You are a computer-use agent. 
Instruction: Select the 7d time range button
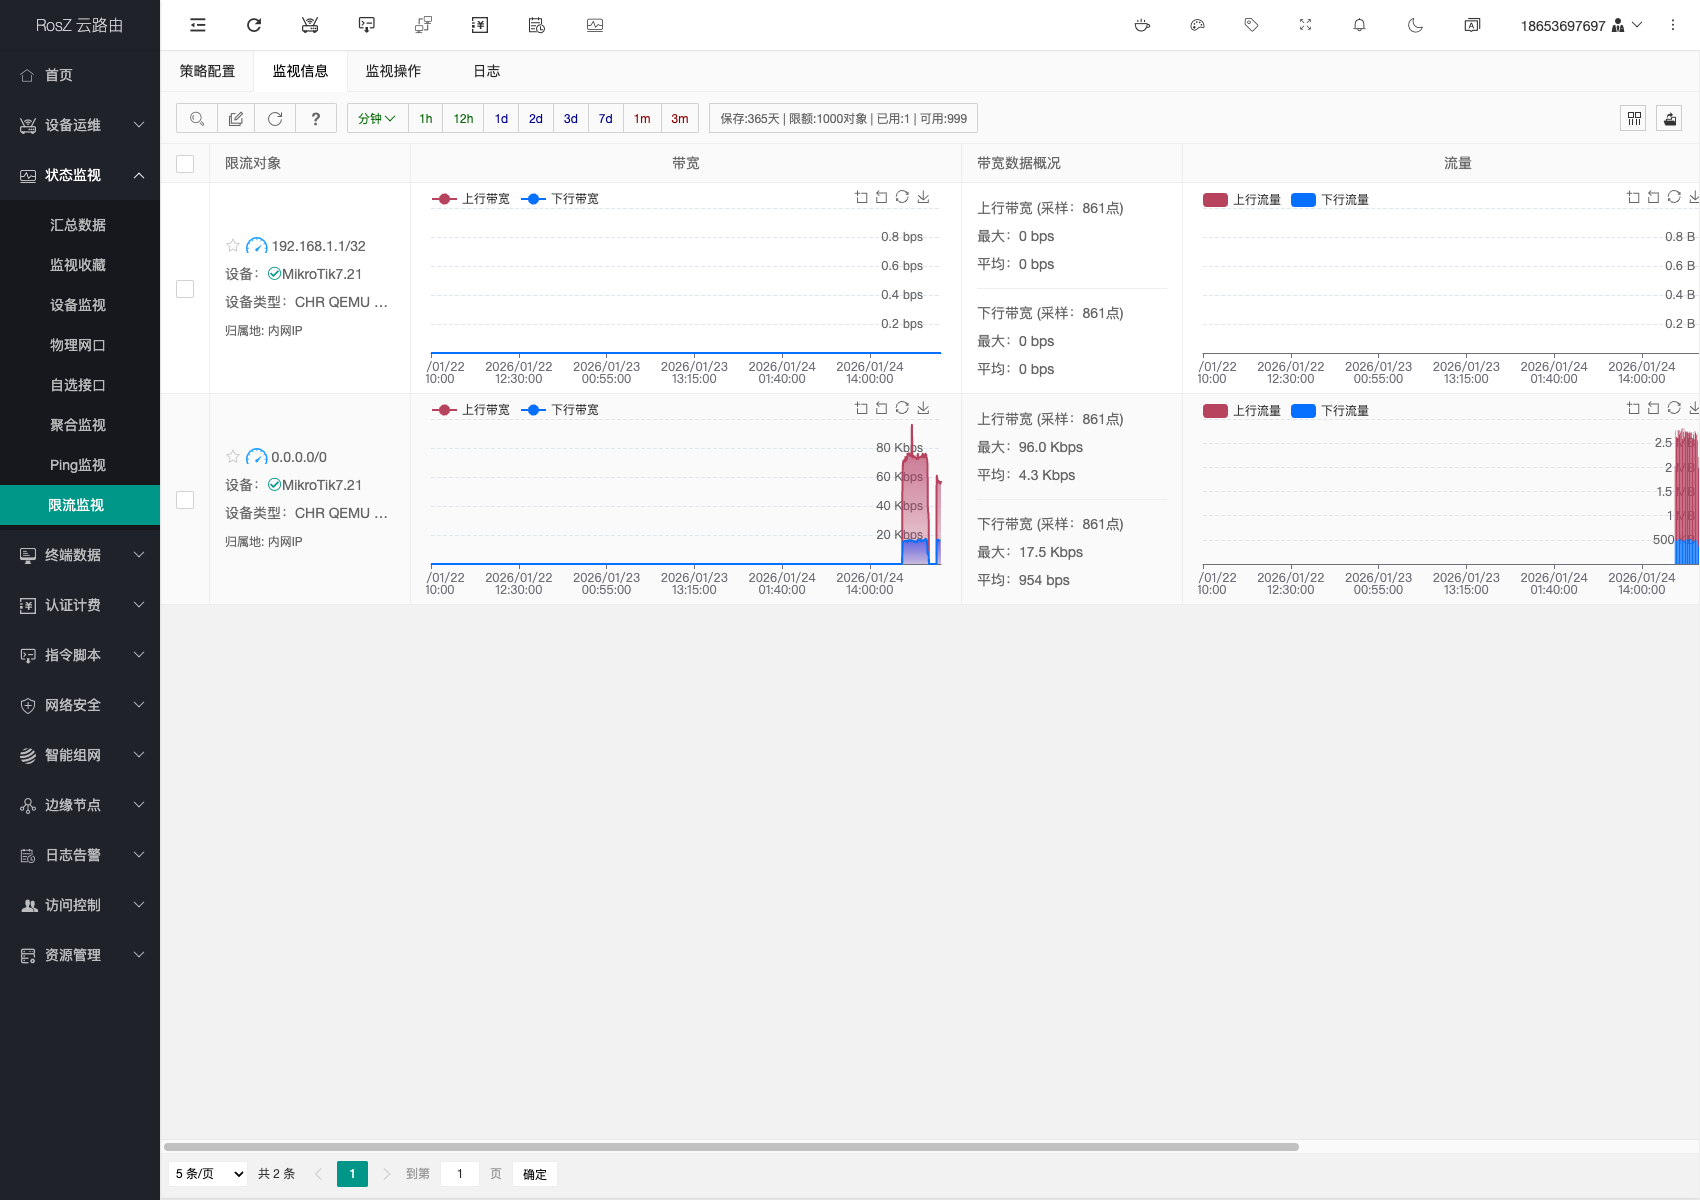(x=605, y=119)
